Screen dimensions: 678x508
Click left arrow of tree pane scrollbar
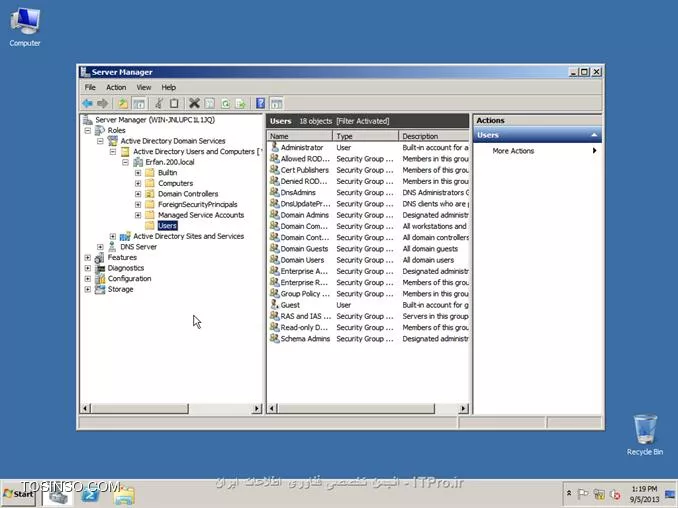(x=86, y=408)
